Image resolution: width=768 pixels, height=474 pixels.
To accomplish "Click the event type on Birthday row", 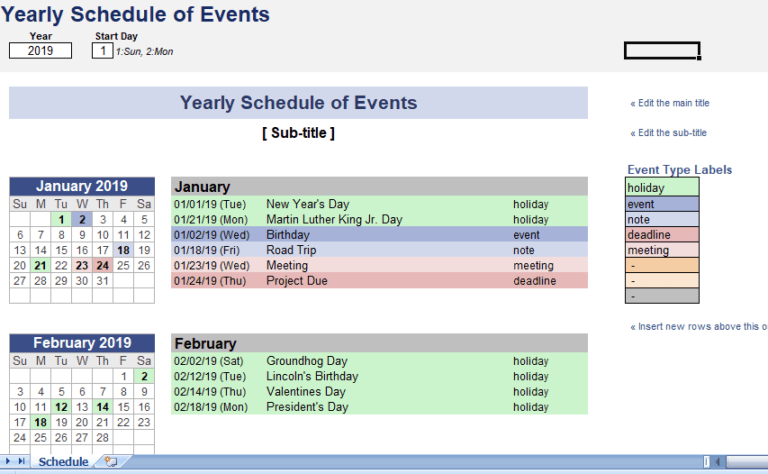I will 526,235.
